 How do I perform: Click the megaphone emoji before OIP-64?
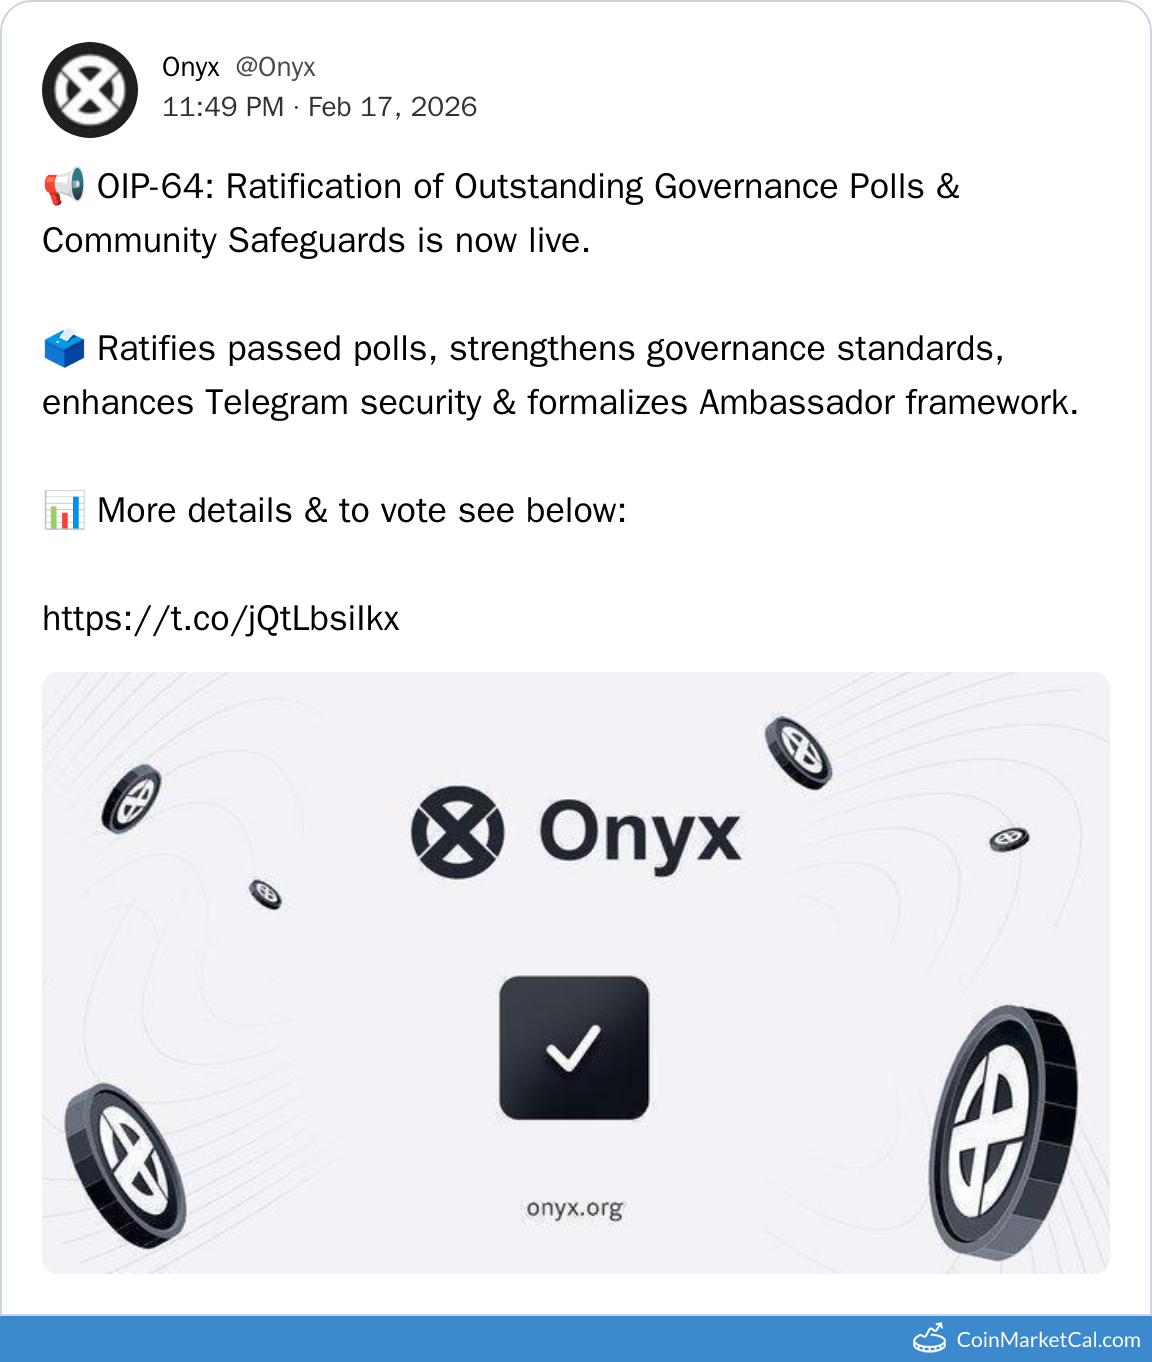coord(64,187)
